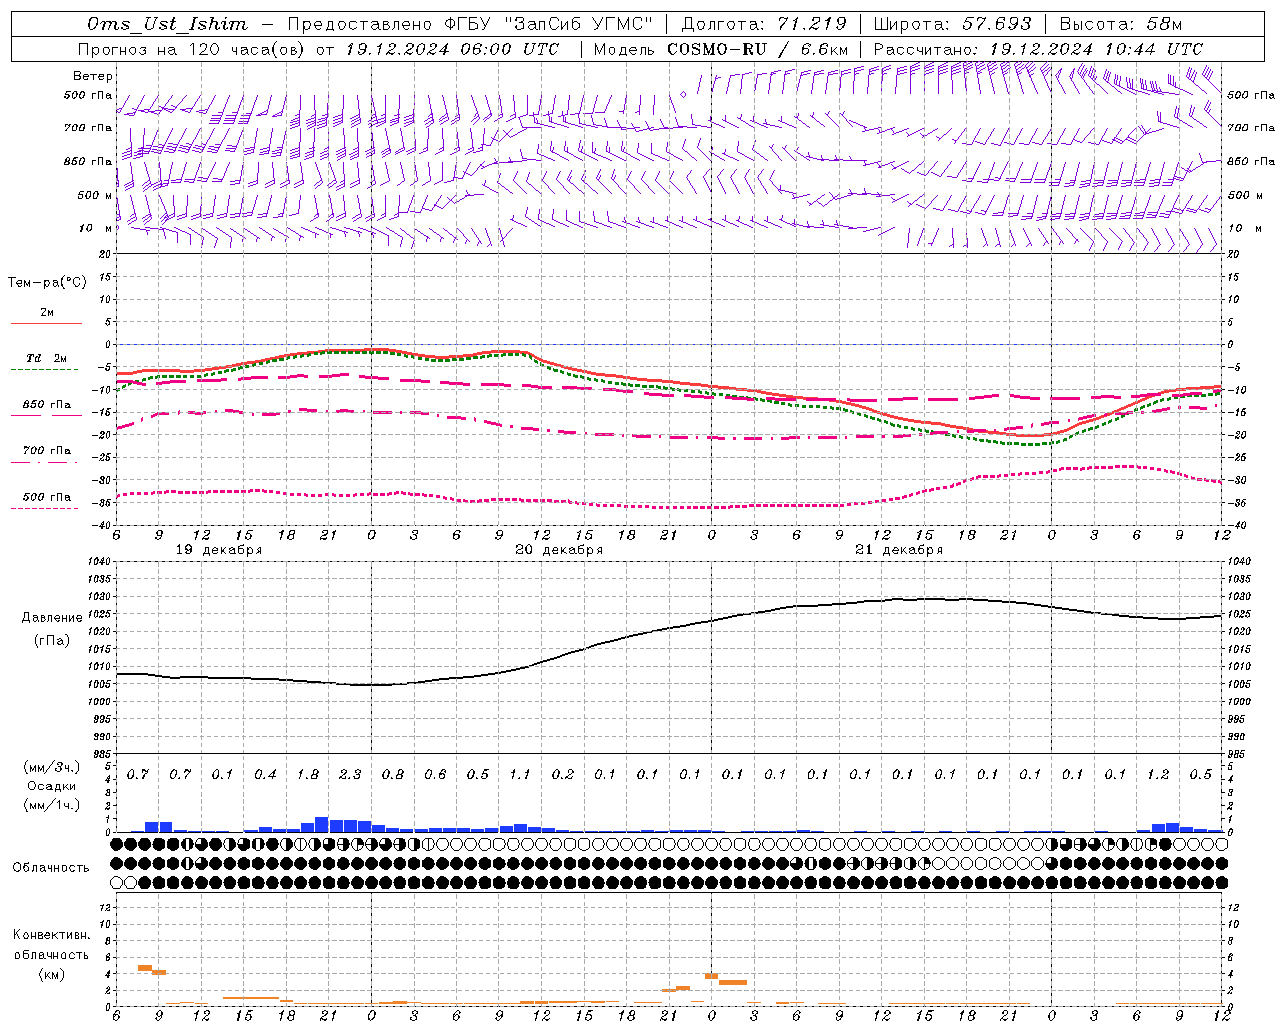Click the provider text ФГБУ "ЗапСиб УГМС"

[548, 24]
